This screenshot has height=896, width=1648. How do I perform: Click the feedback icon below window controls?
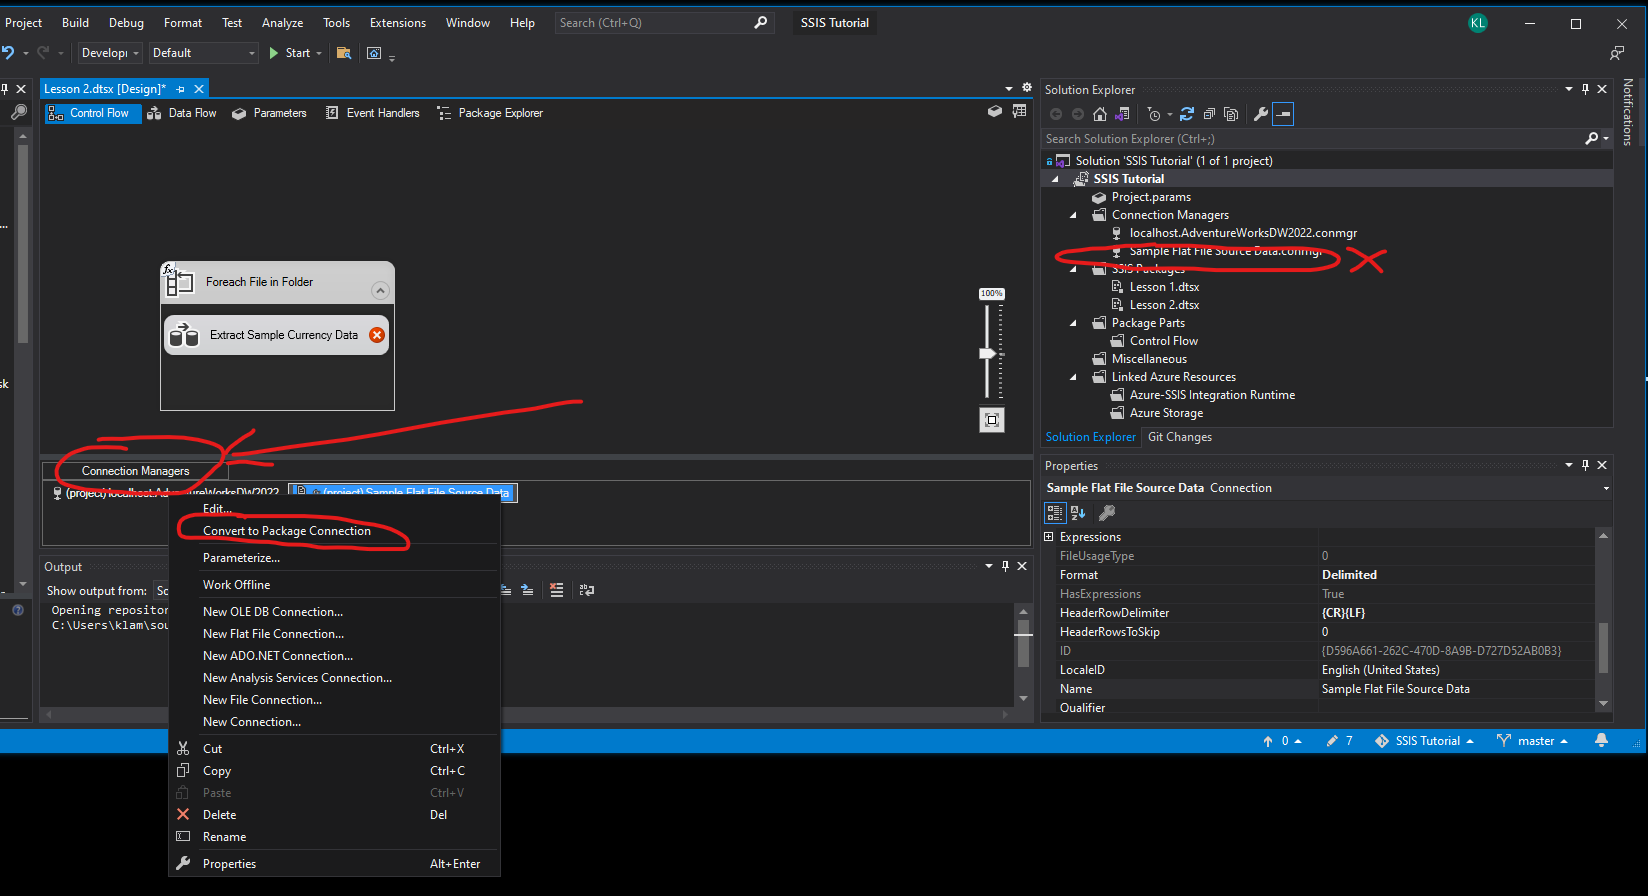(x=1617, y=53)
